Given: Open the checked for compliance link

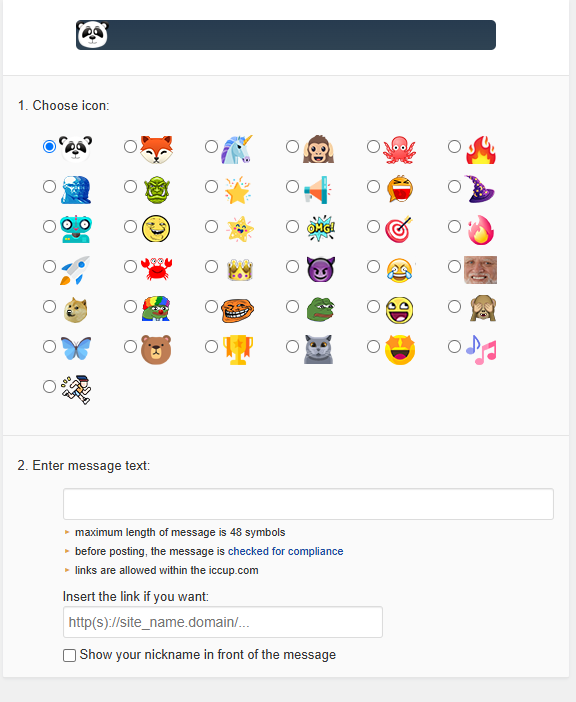Looking at the screenshot, I should [286, 551].
